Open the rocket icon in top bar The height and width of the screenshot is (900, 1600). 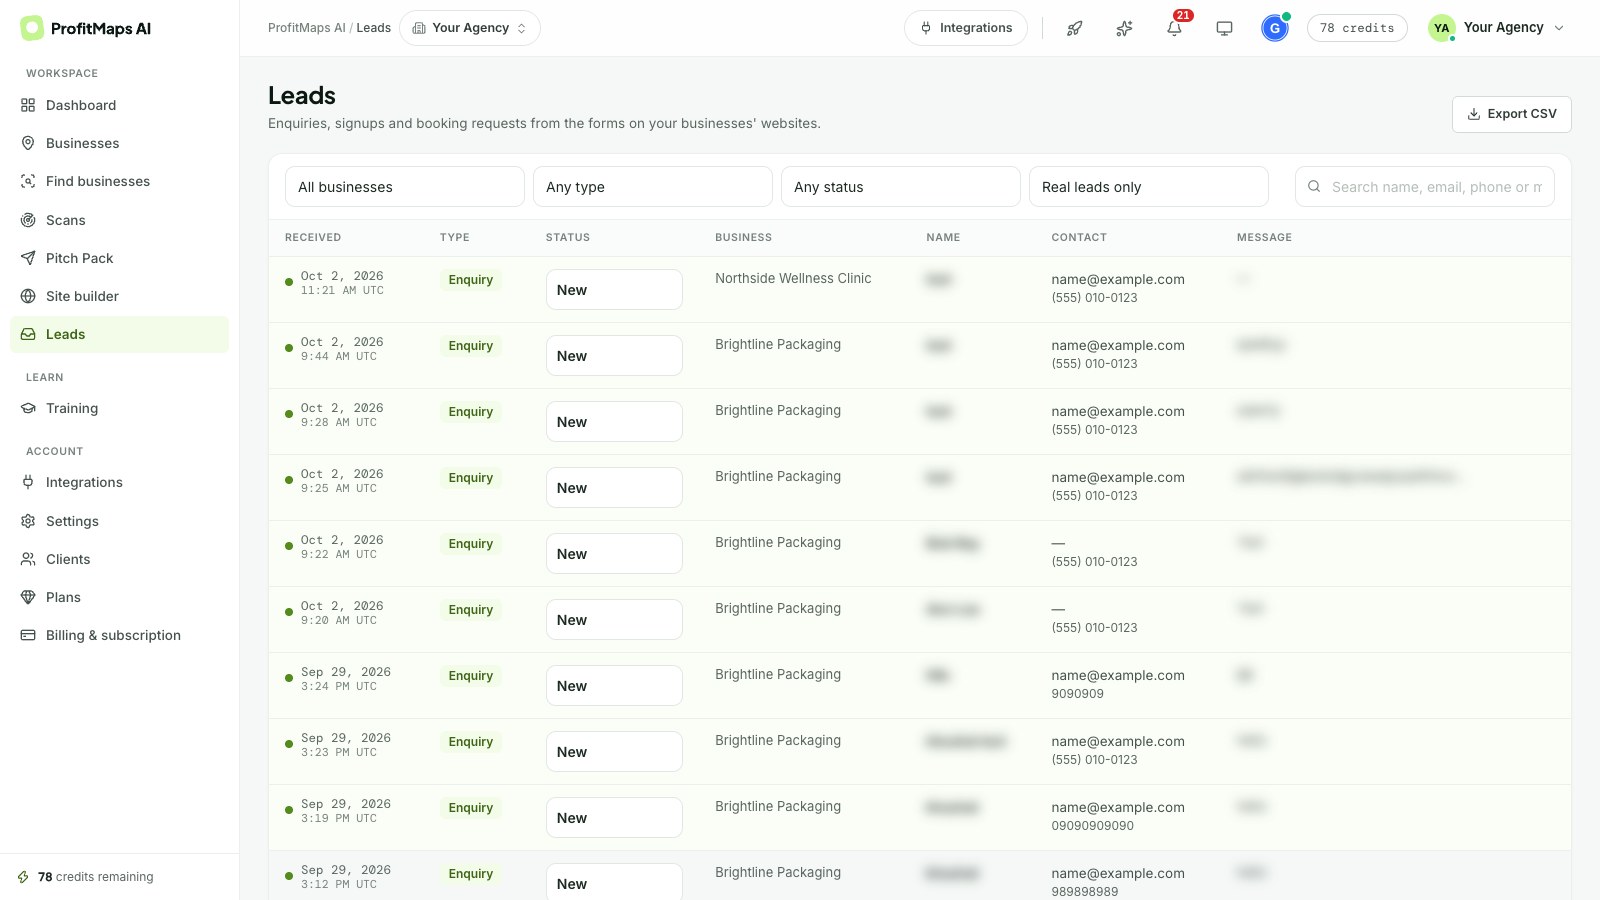point(1075,28)
